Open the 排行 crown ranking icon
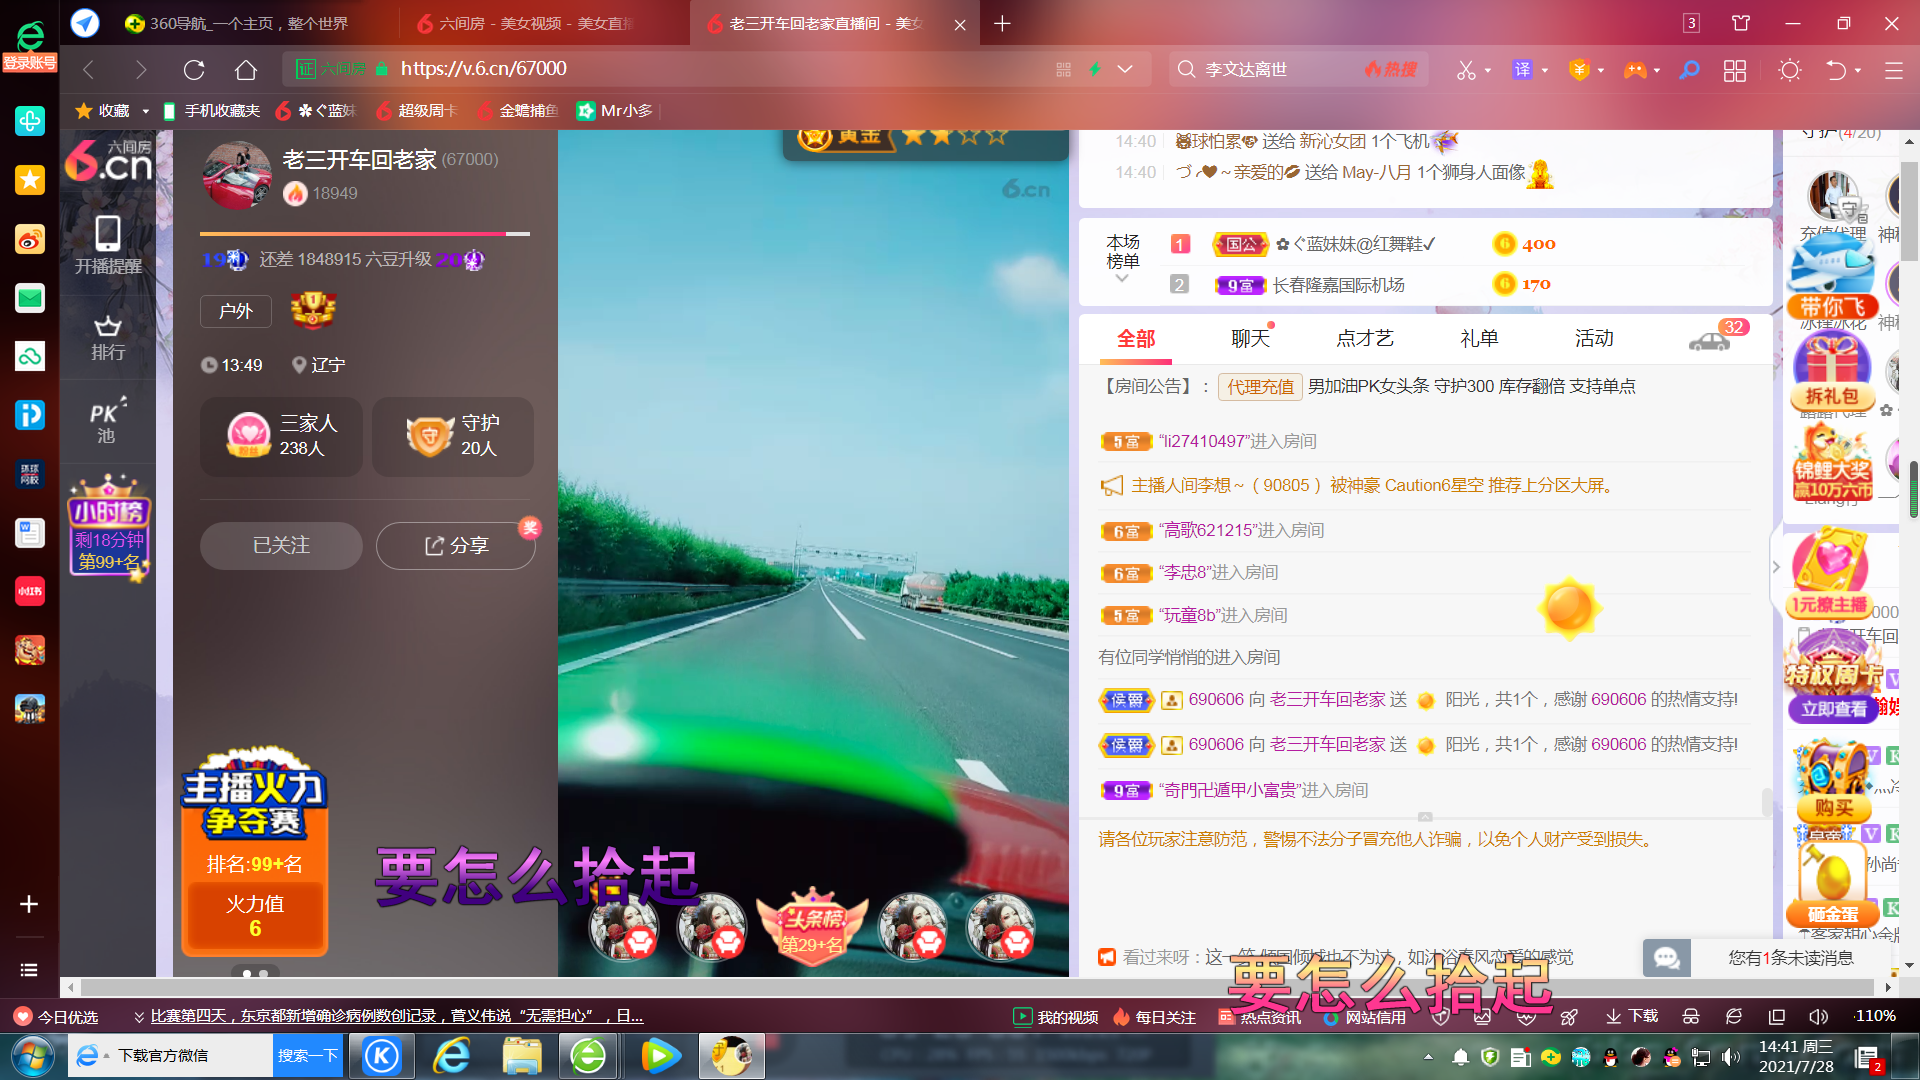The height and width of the screenshot is (1080, 1920). point(108,338)
